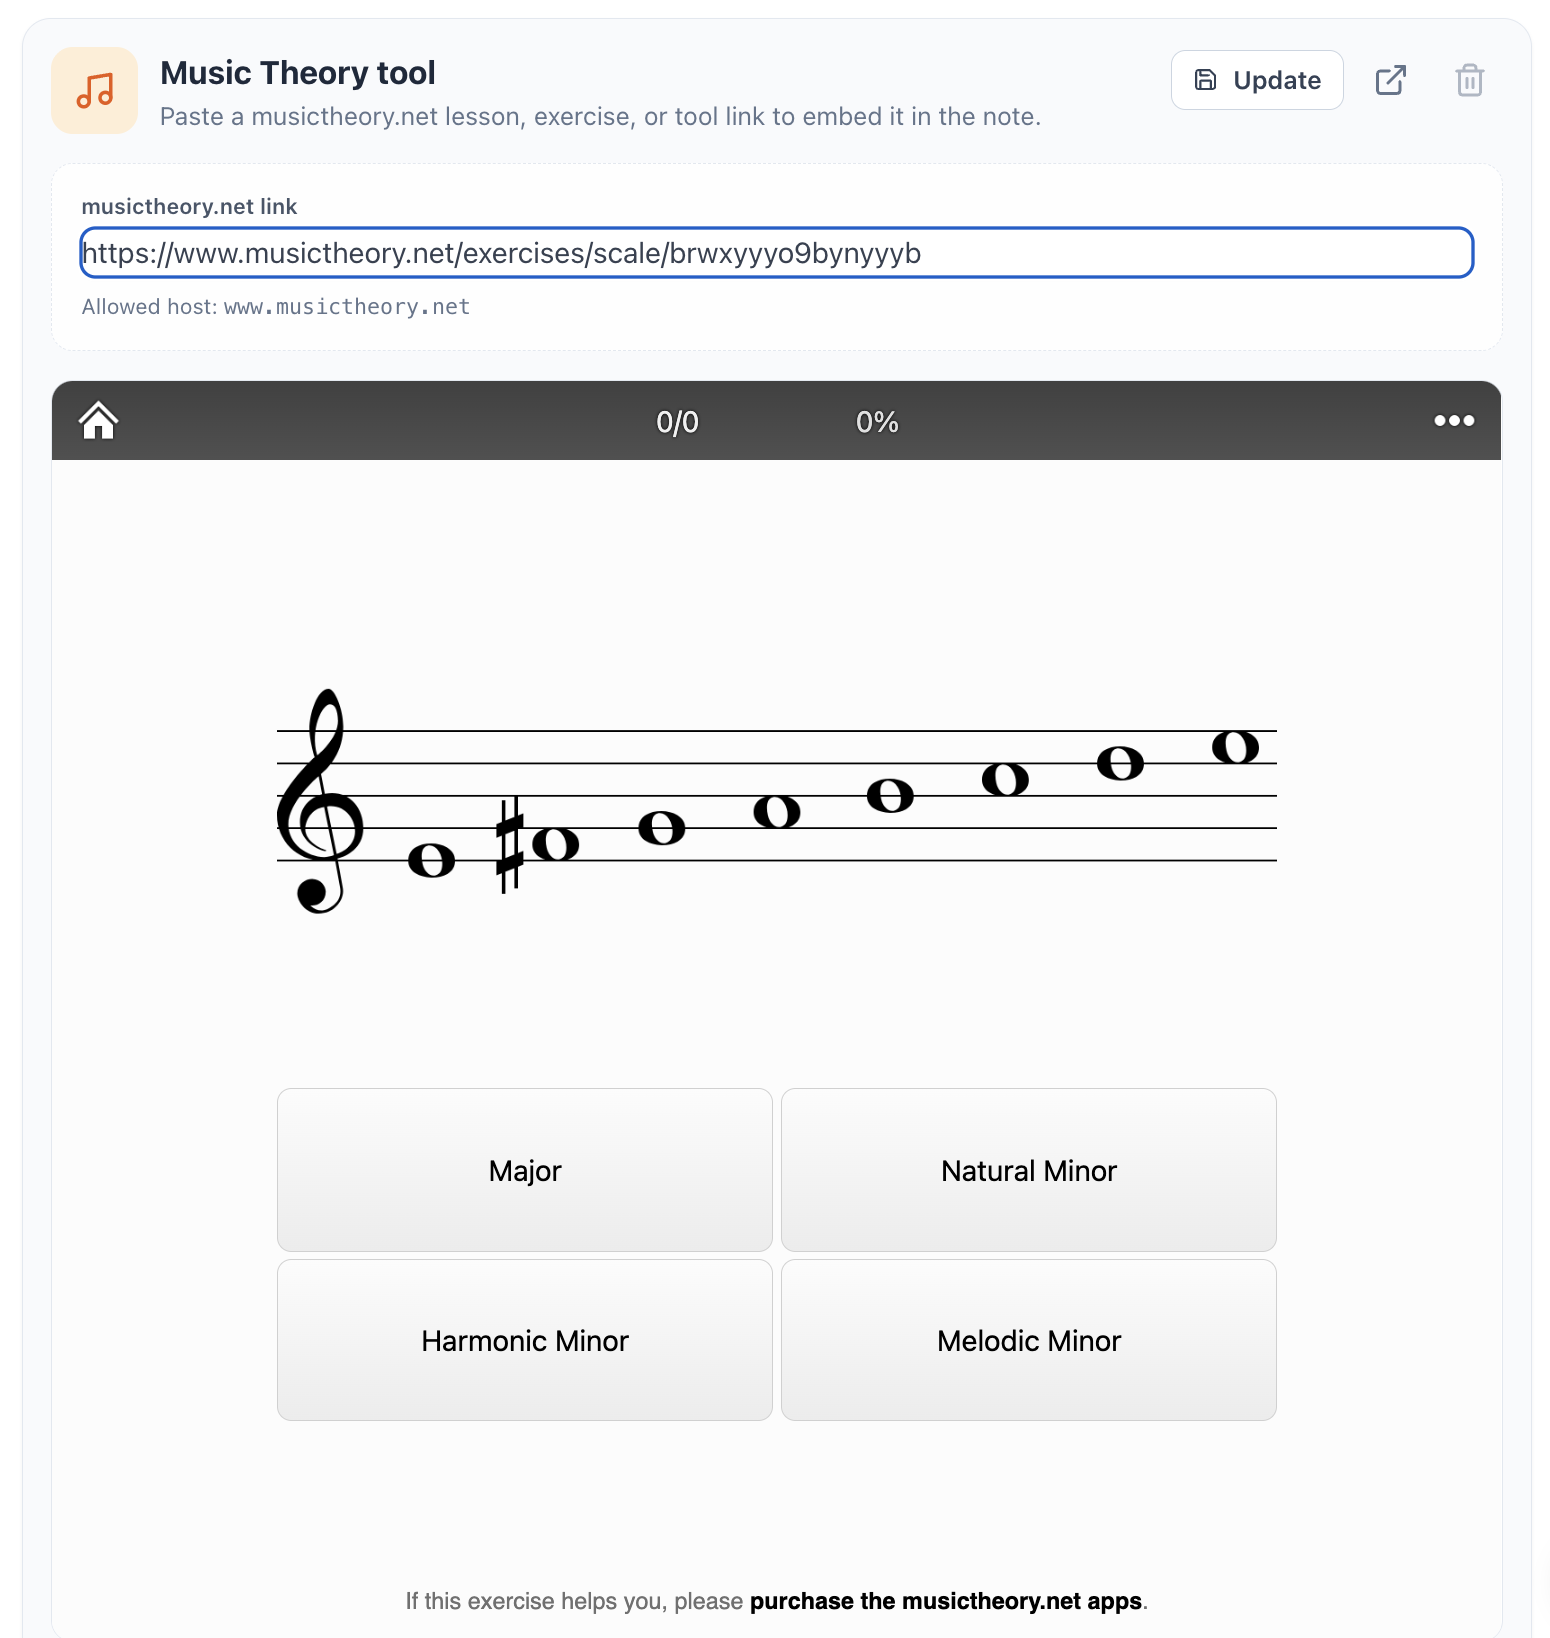The height and width of the screenshot is (1638, 1550).
Task: Choose Harmonic Minor as the answer
Action: (x=524, y=1340)
